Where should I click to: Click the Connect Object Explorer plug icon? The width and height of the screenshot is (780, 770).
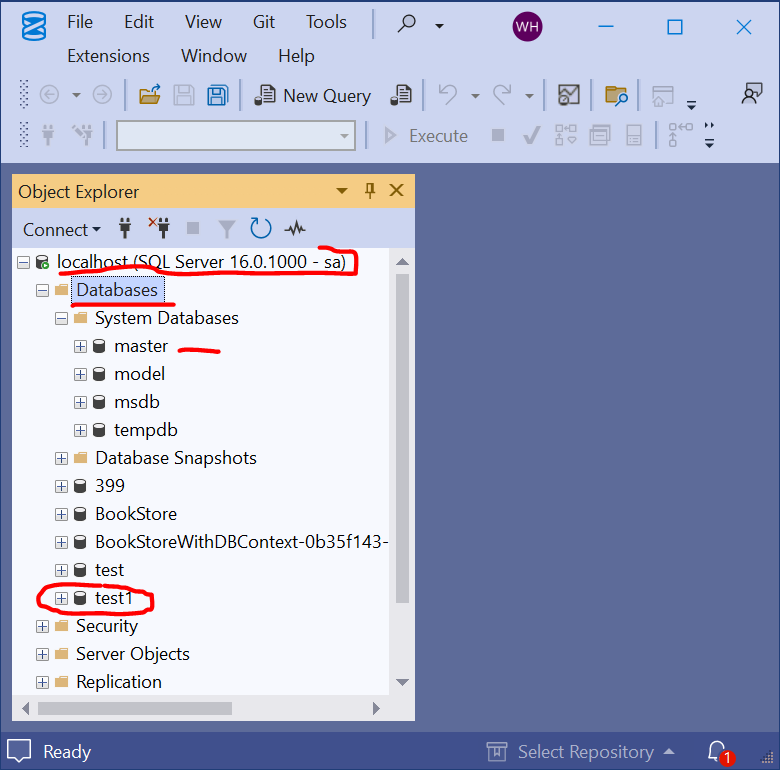pos(125,228)
